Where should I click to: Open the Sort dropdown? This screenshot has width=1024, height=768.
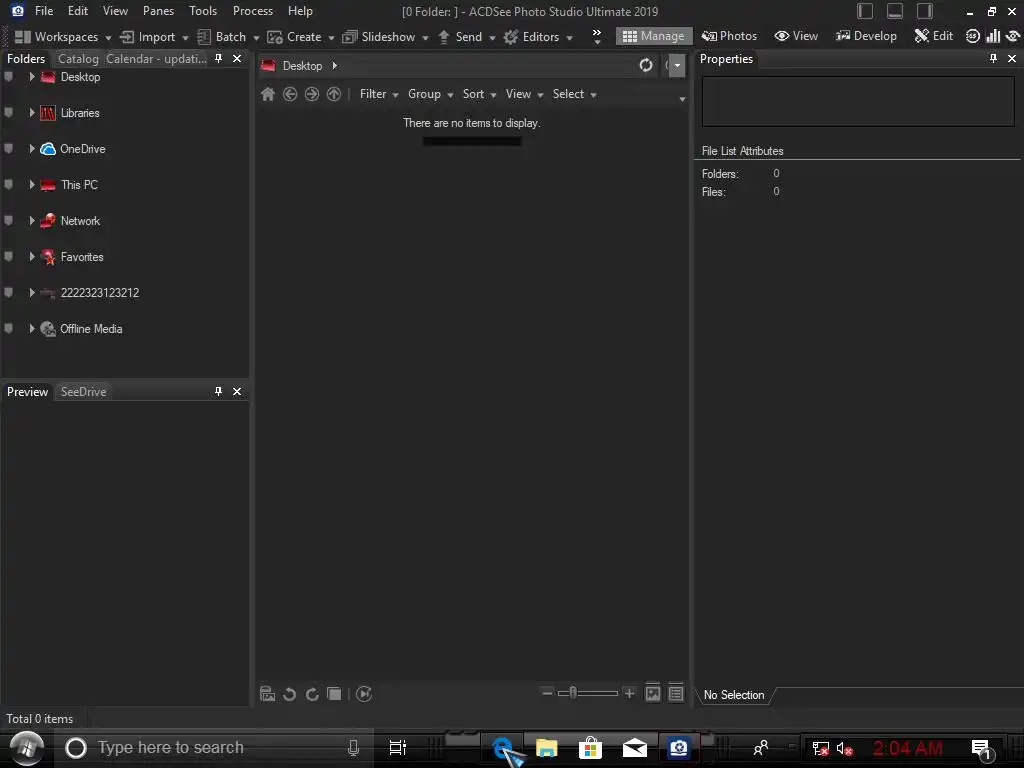[x=479, y=94]
